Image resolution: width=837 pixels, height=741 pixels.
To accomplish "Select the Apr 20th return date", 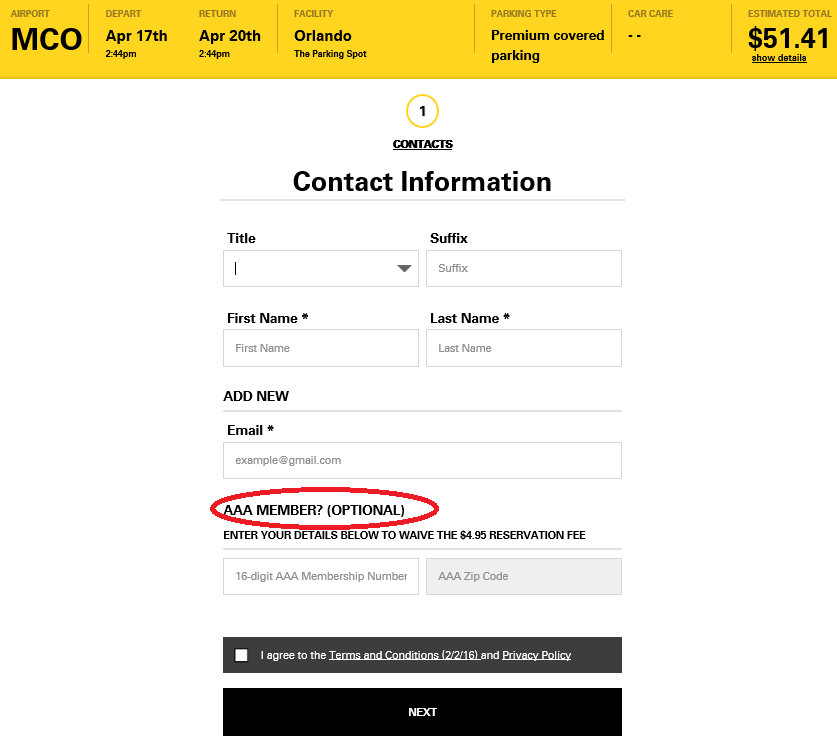I will tap(229, 36).
